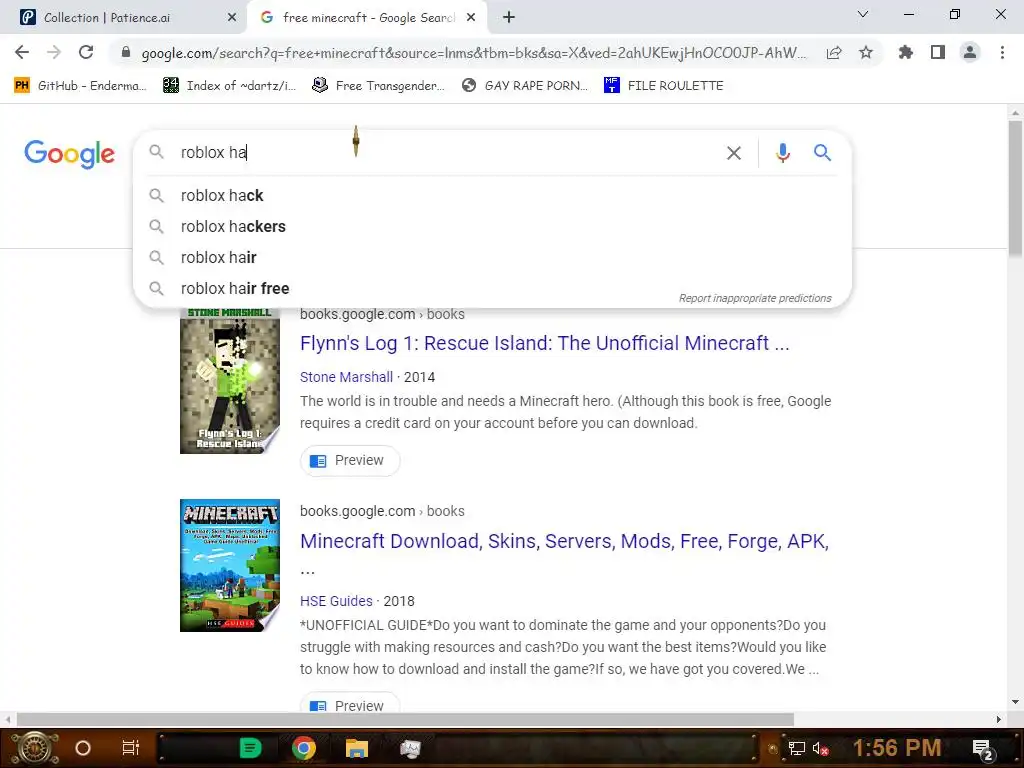The width and height of the screenshot is (1024, 768).
Task: Submit search with blue magnifier
Action: pos(822,153)
